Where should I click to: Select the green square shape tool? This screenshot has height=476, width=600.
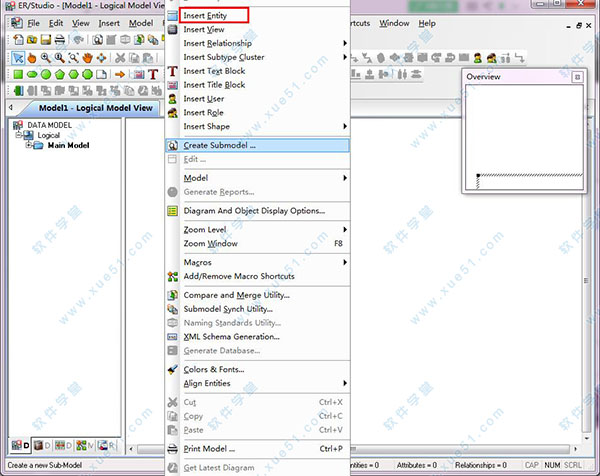18,74
